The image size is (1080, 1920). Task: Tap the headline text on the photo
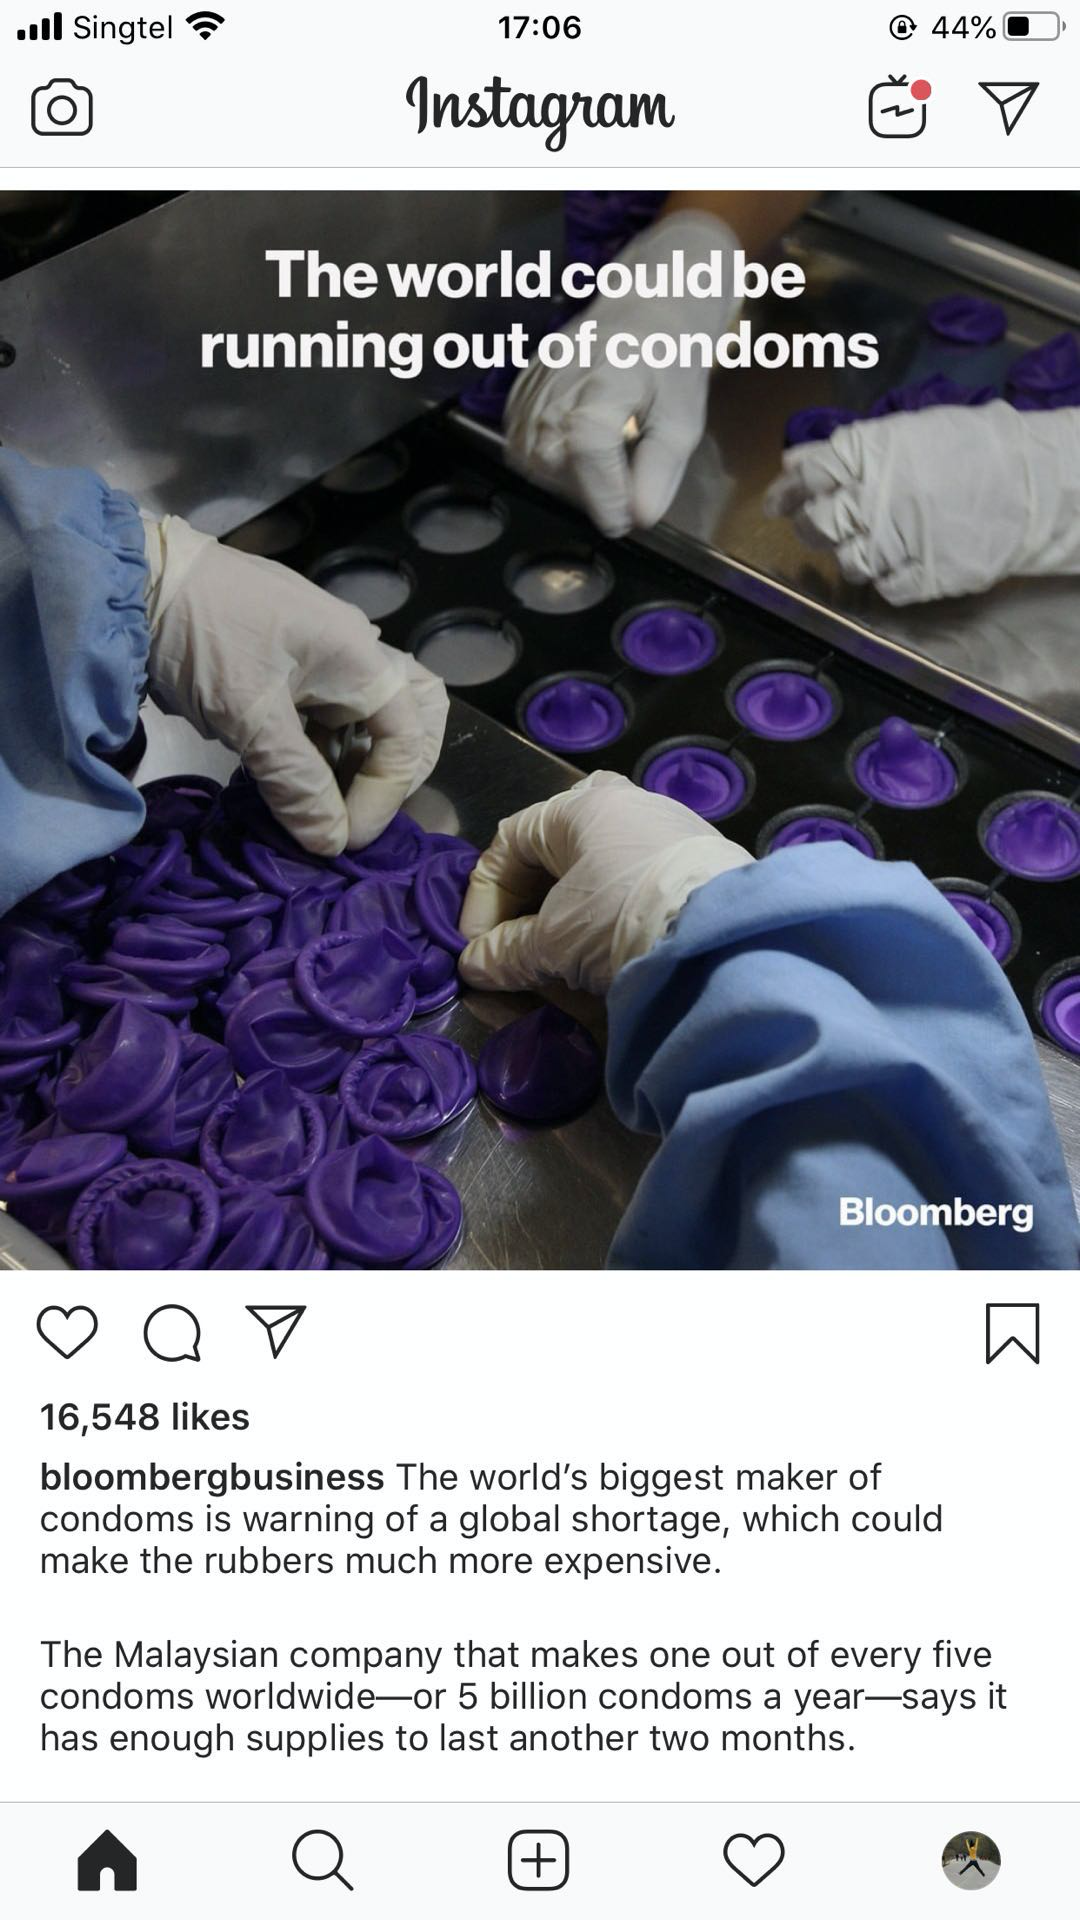(540, 310)
